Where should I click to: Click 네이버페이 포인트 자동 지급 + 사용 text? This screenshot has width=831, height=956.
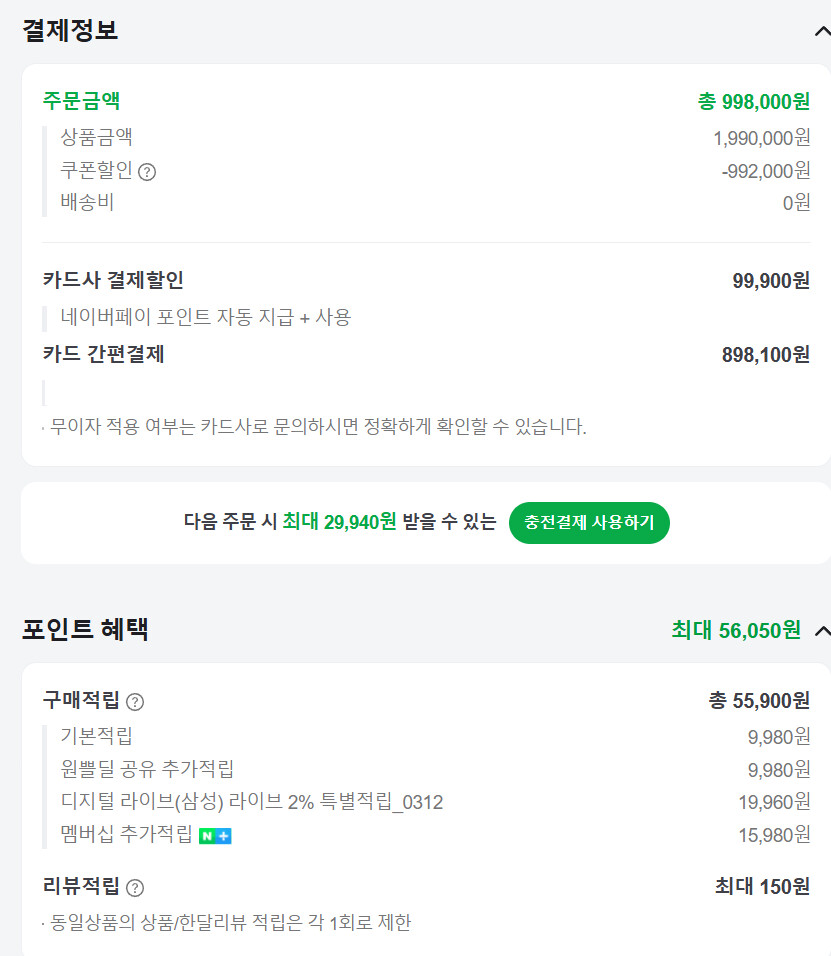pos(206,317)
